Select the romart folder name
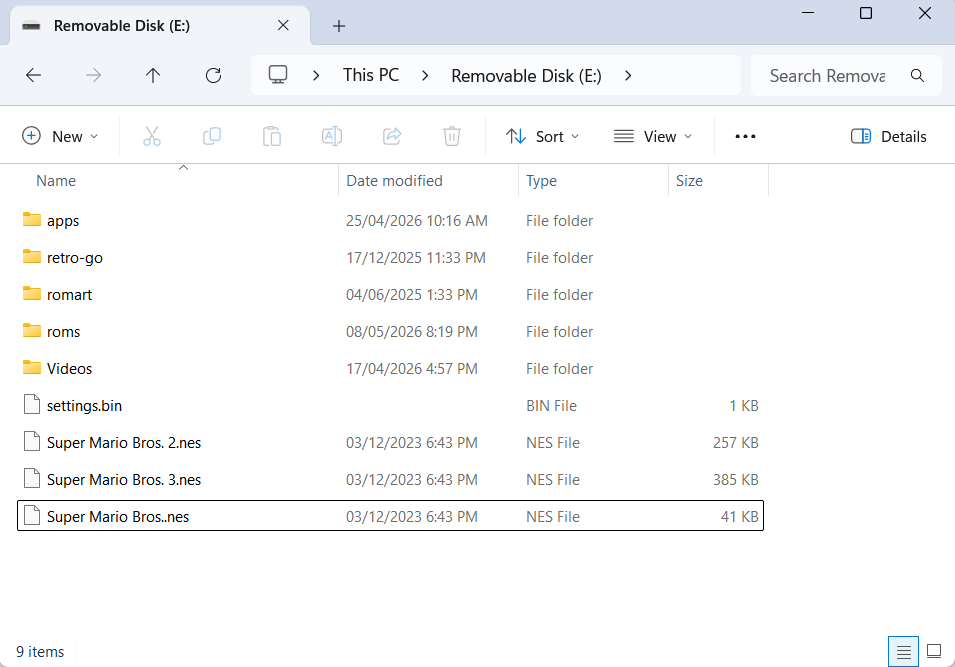Image resolution: width=955 pixels, height=667 pixels. [69, 295]
